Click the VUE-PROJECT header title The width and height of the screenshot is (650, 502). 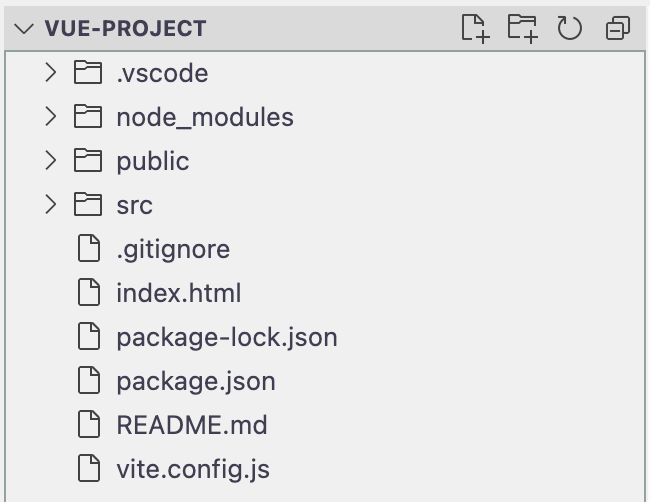(125, 28)
